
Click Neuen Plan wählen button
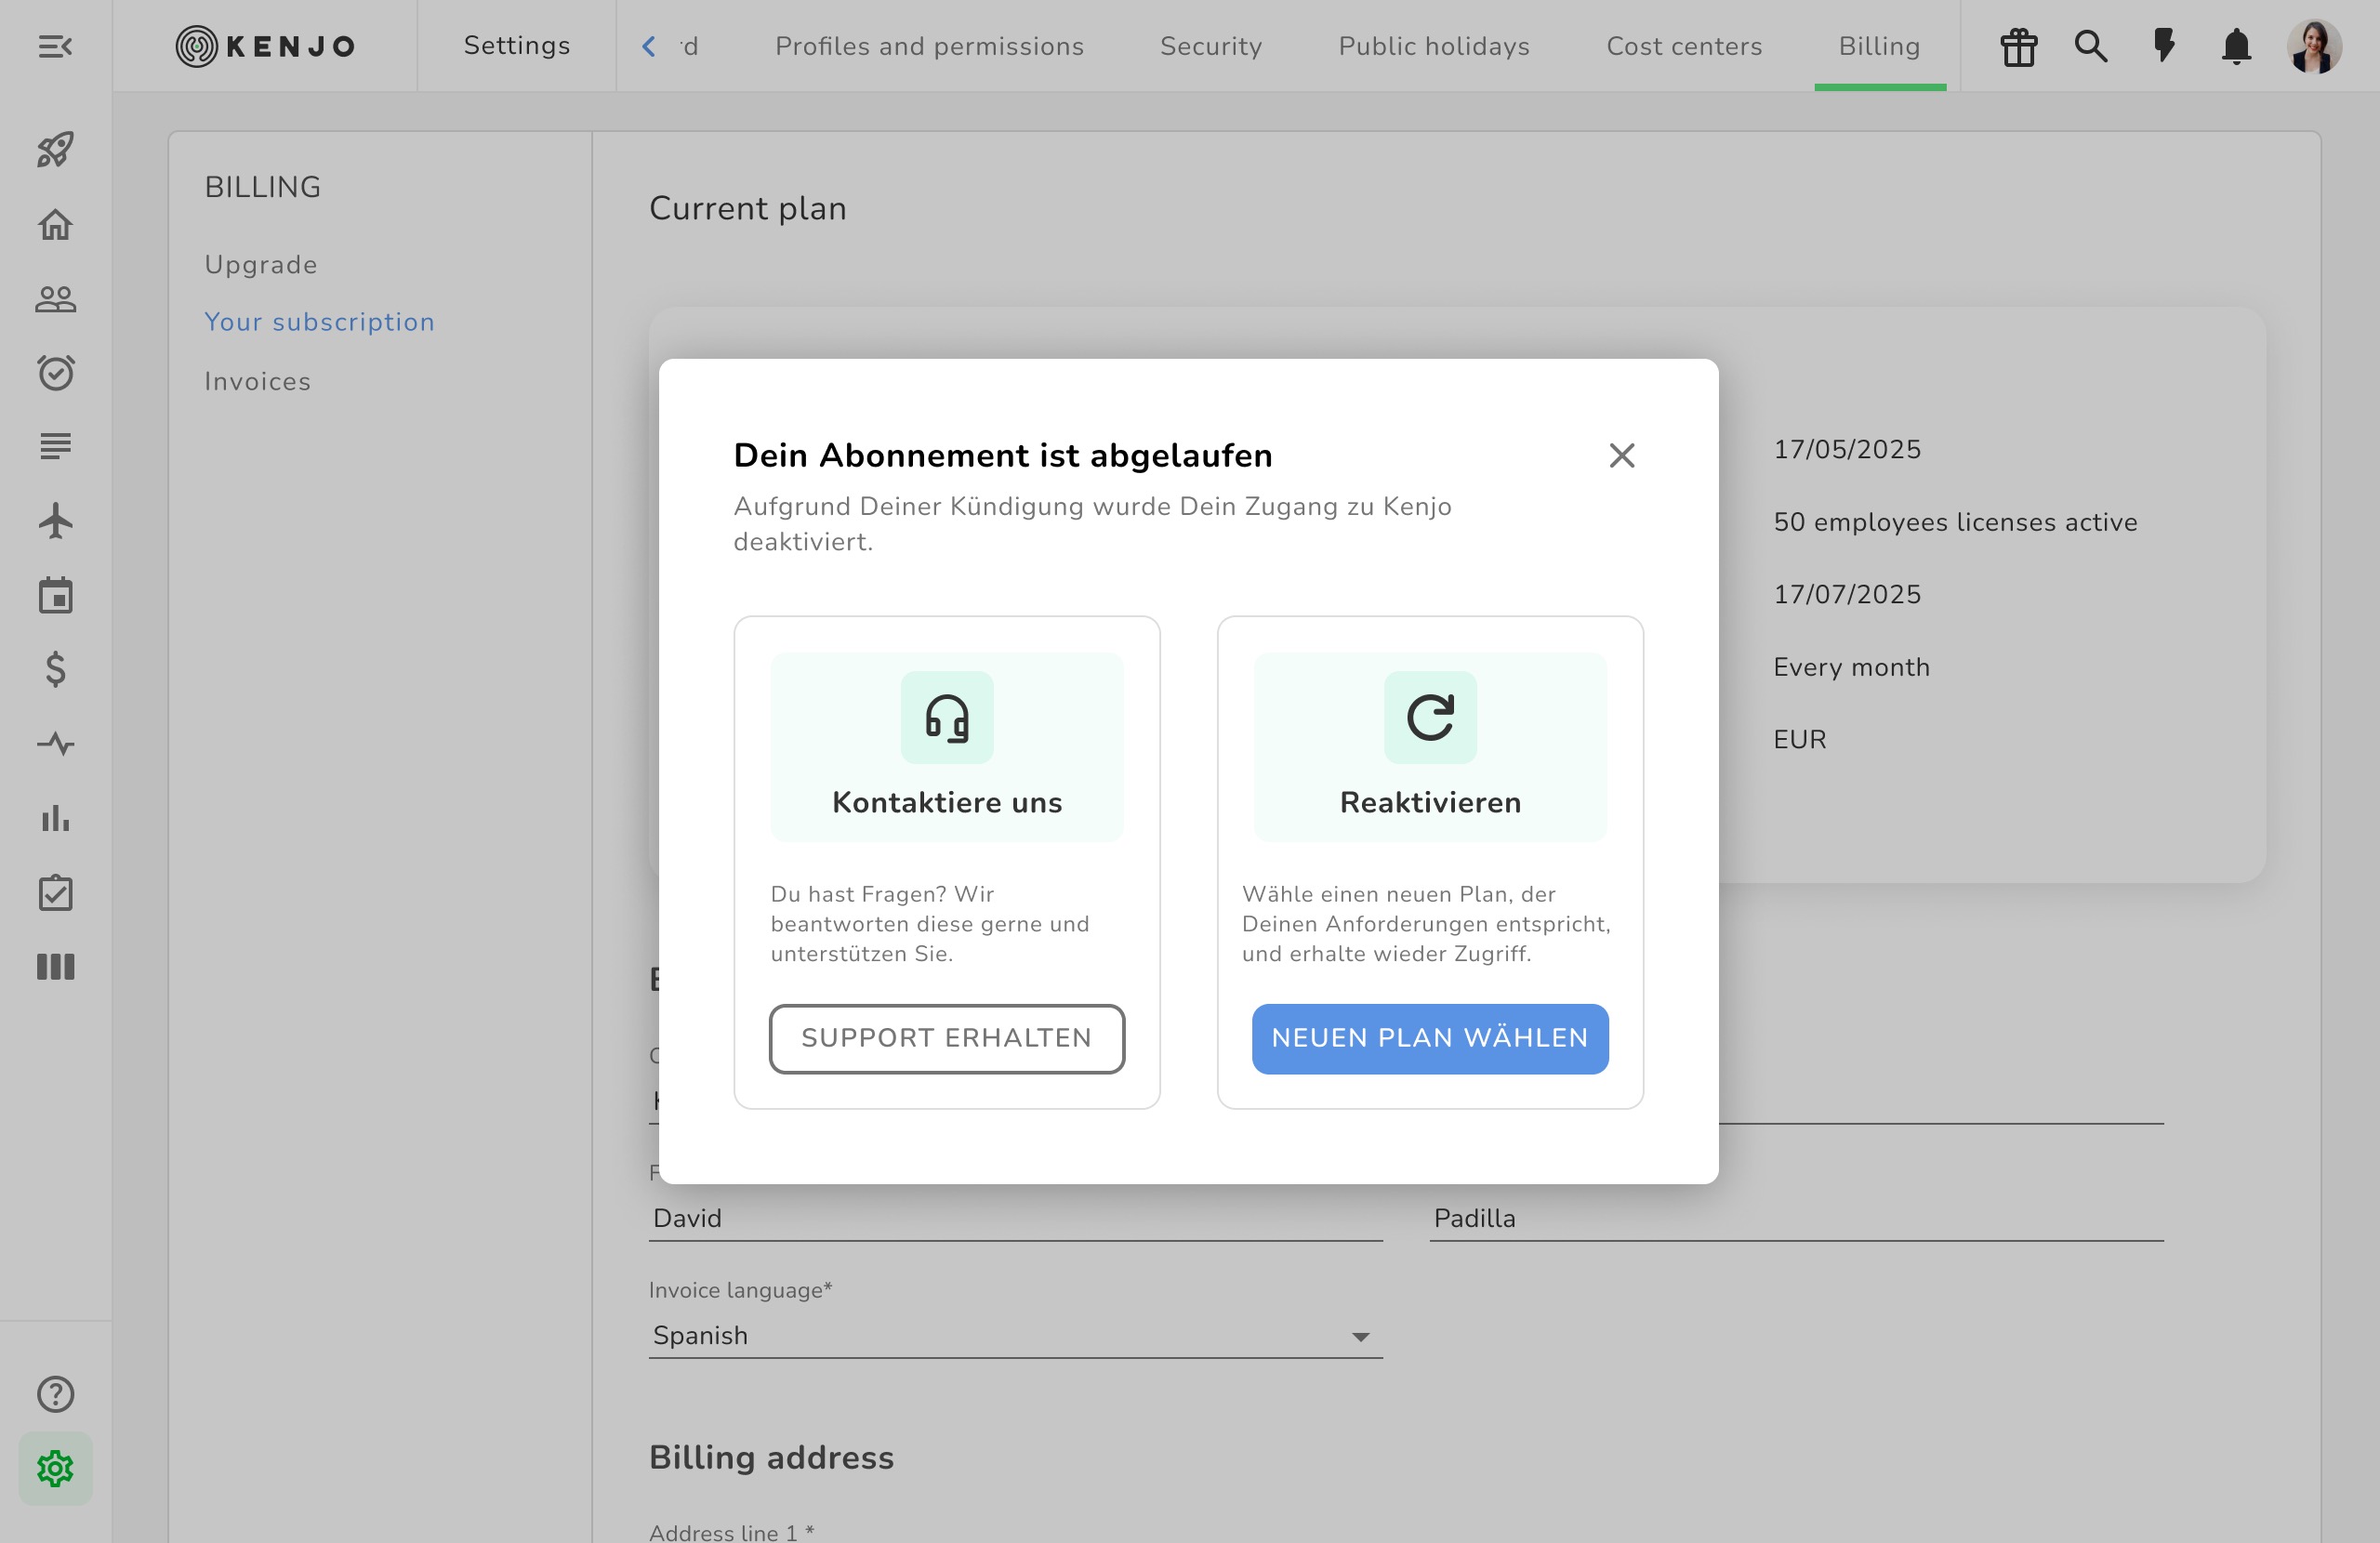click(1429, 1039)
